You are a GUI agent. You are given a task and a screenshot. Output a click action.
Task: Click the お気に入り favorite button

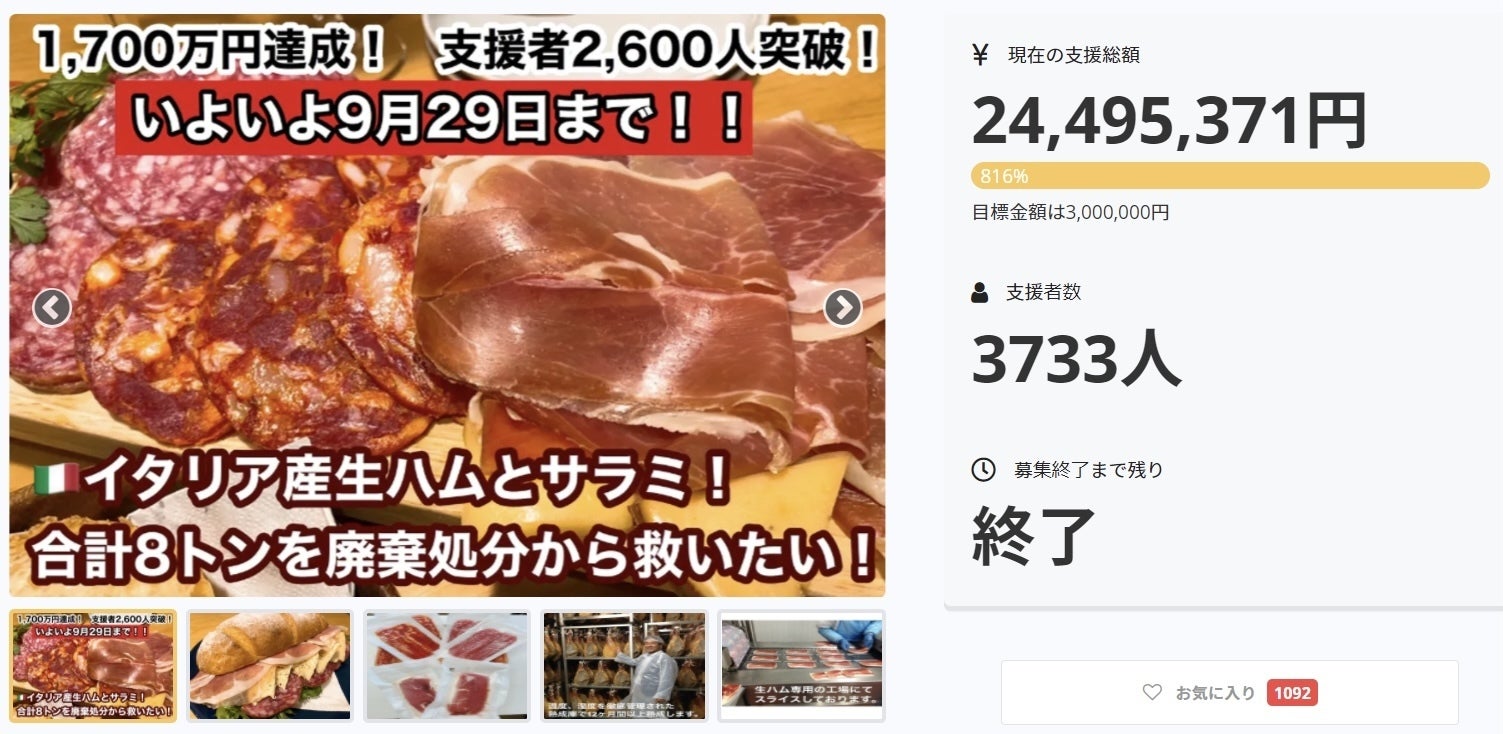1229,692
